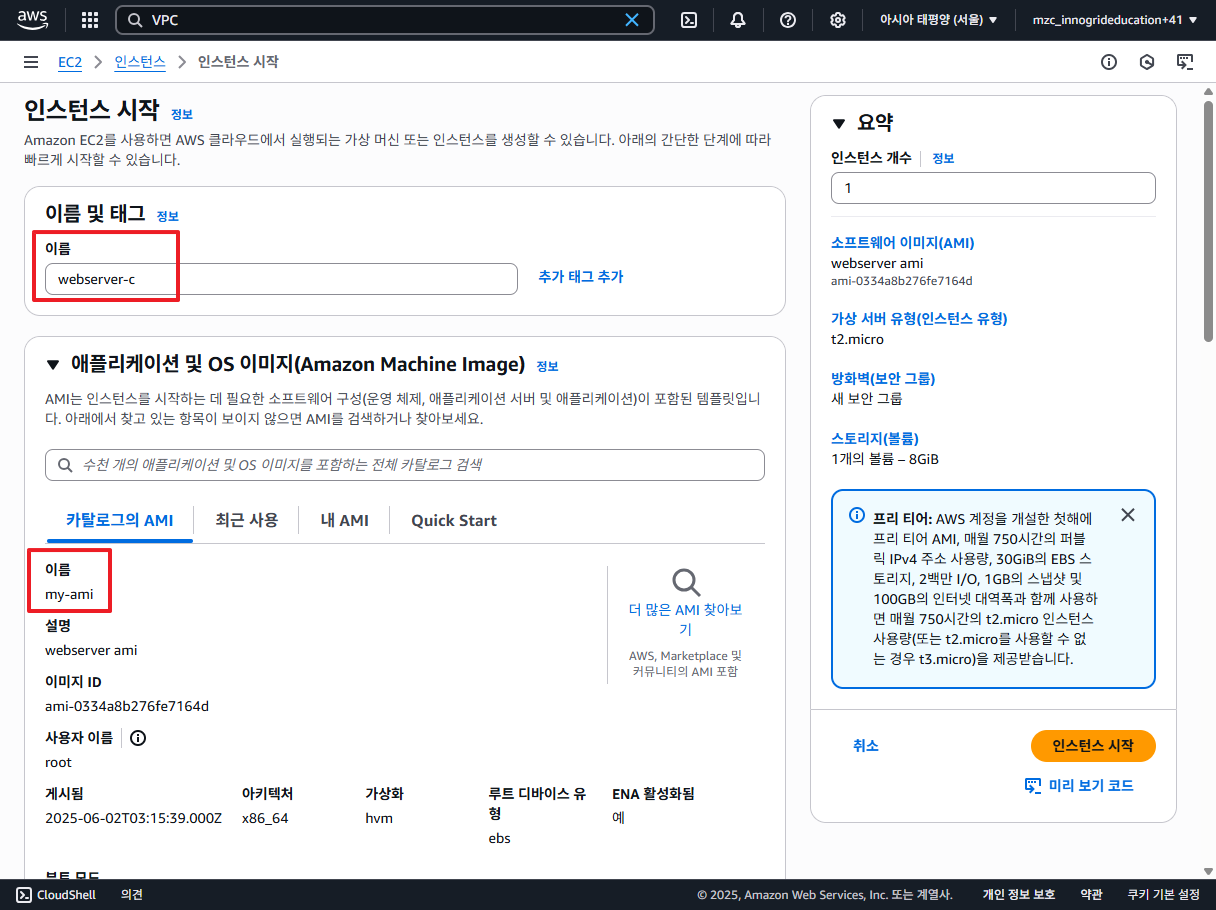Click the 미리 보기 코드 link
Image resolution: width=1216 pixels, height=910 pixels.
1080,786
